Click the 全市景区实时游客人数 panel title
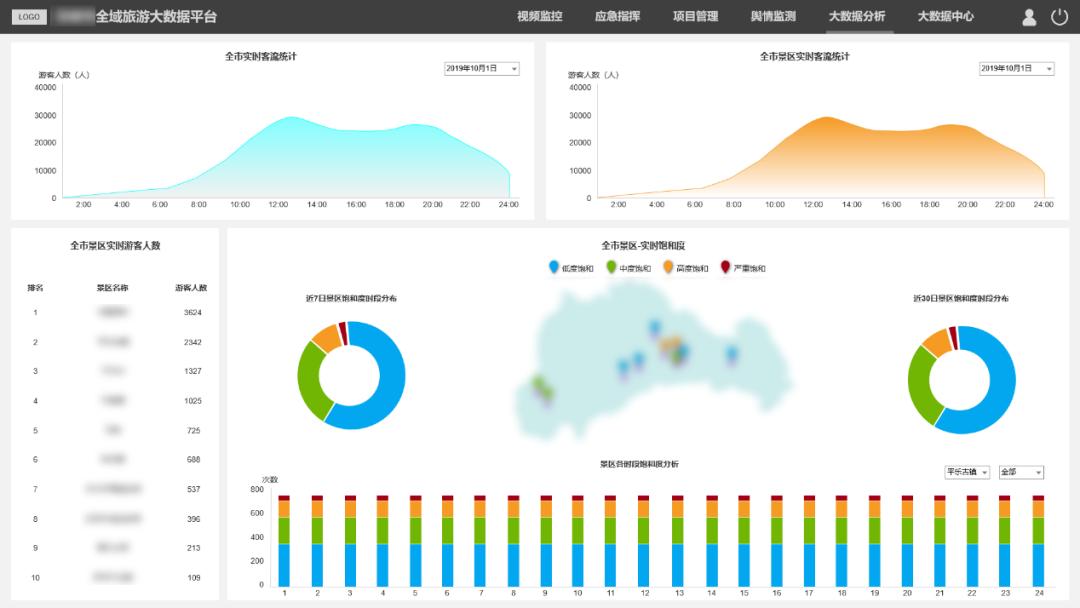 115,246
